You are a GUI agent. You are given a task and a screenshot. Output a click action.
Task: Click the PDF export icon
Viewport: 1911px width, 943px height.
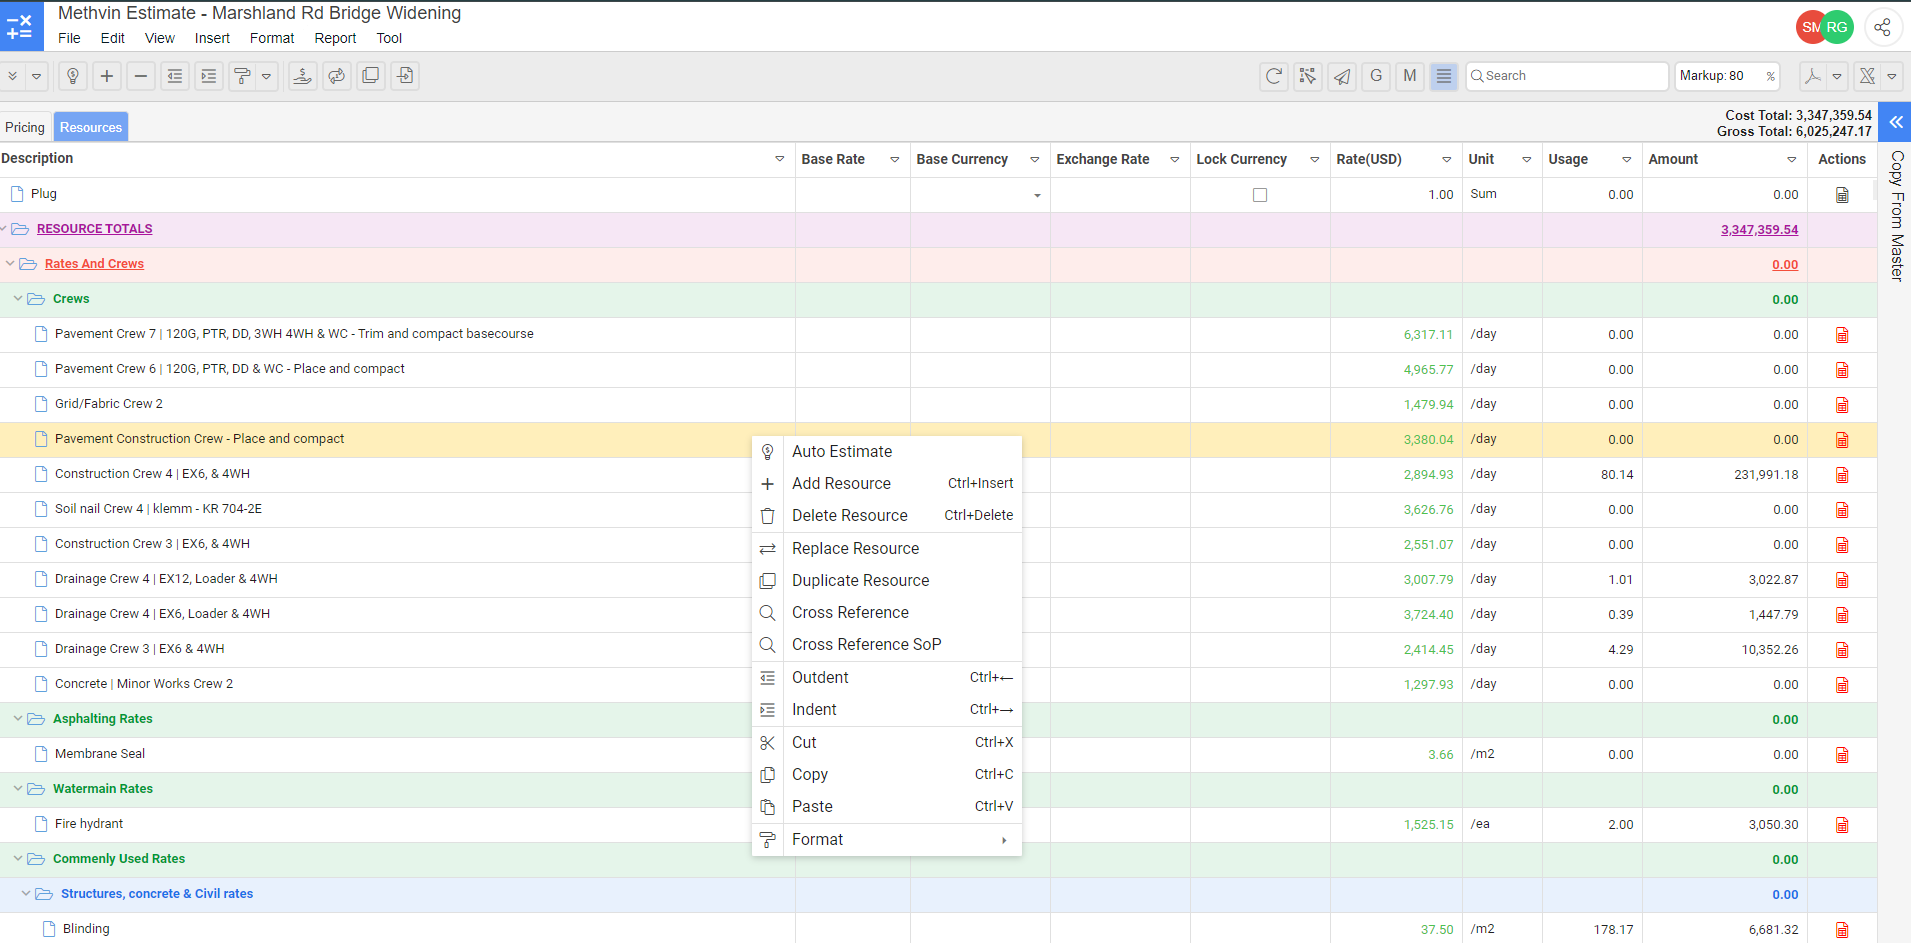click(1812, 76)
